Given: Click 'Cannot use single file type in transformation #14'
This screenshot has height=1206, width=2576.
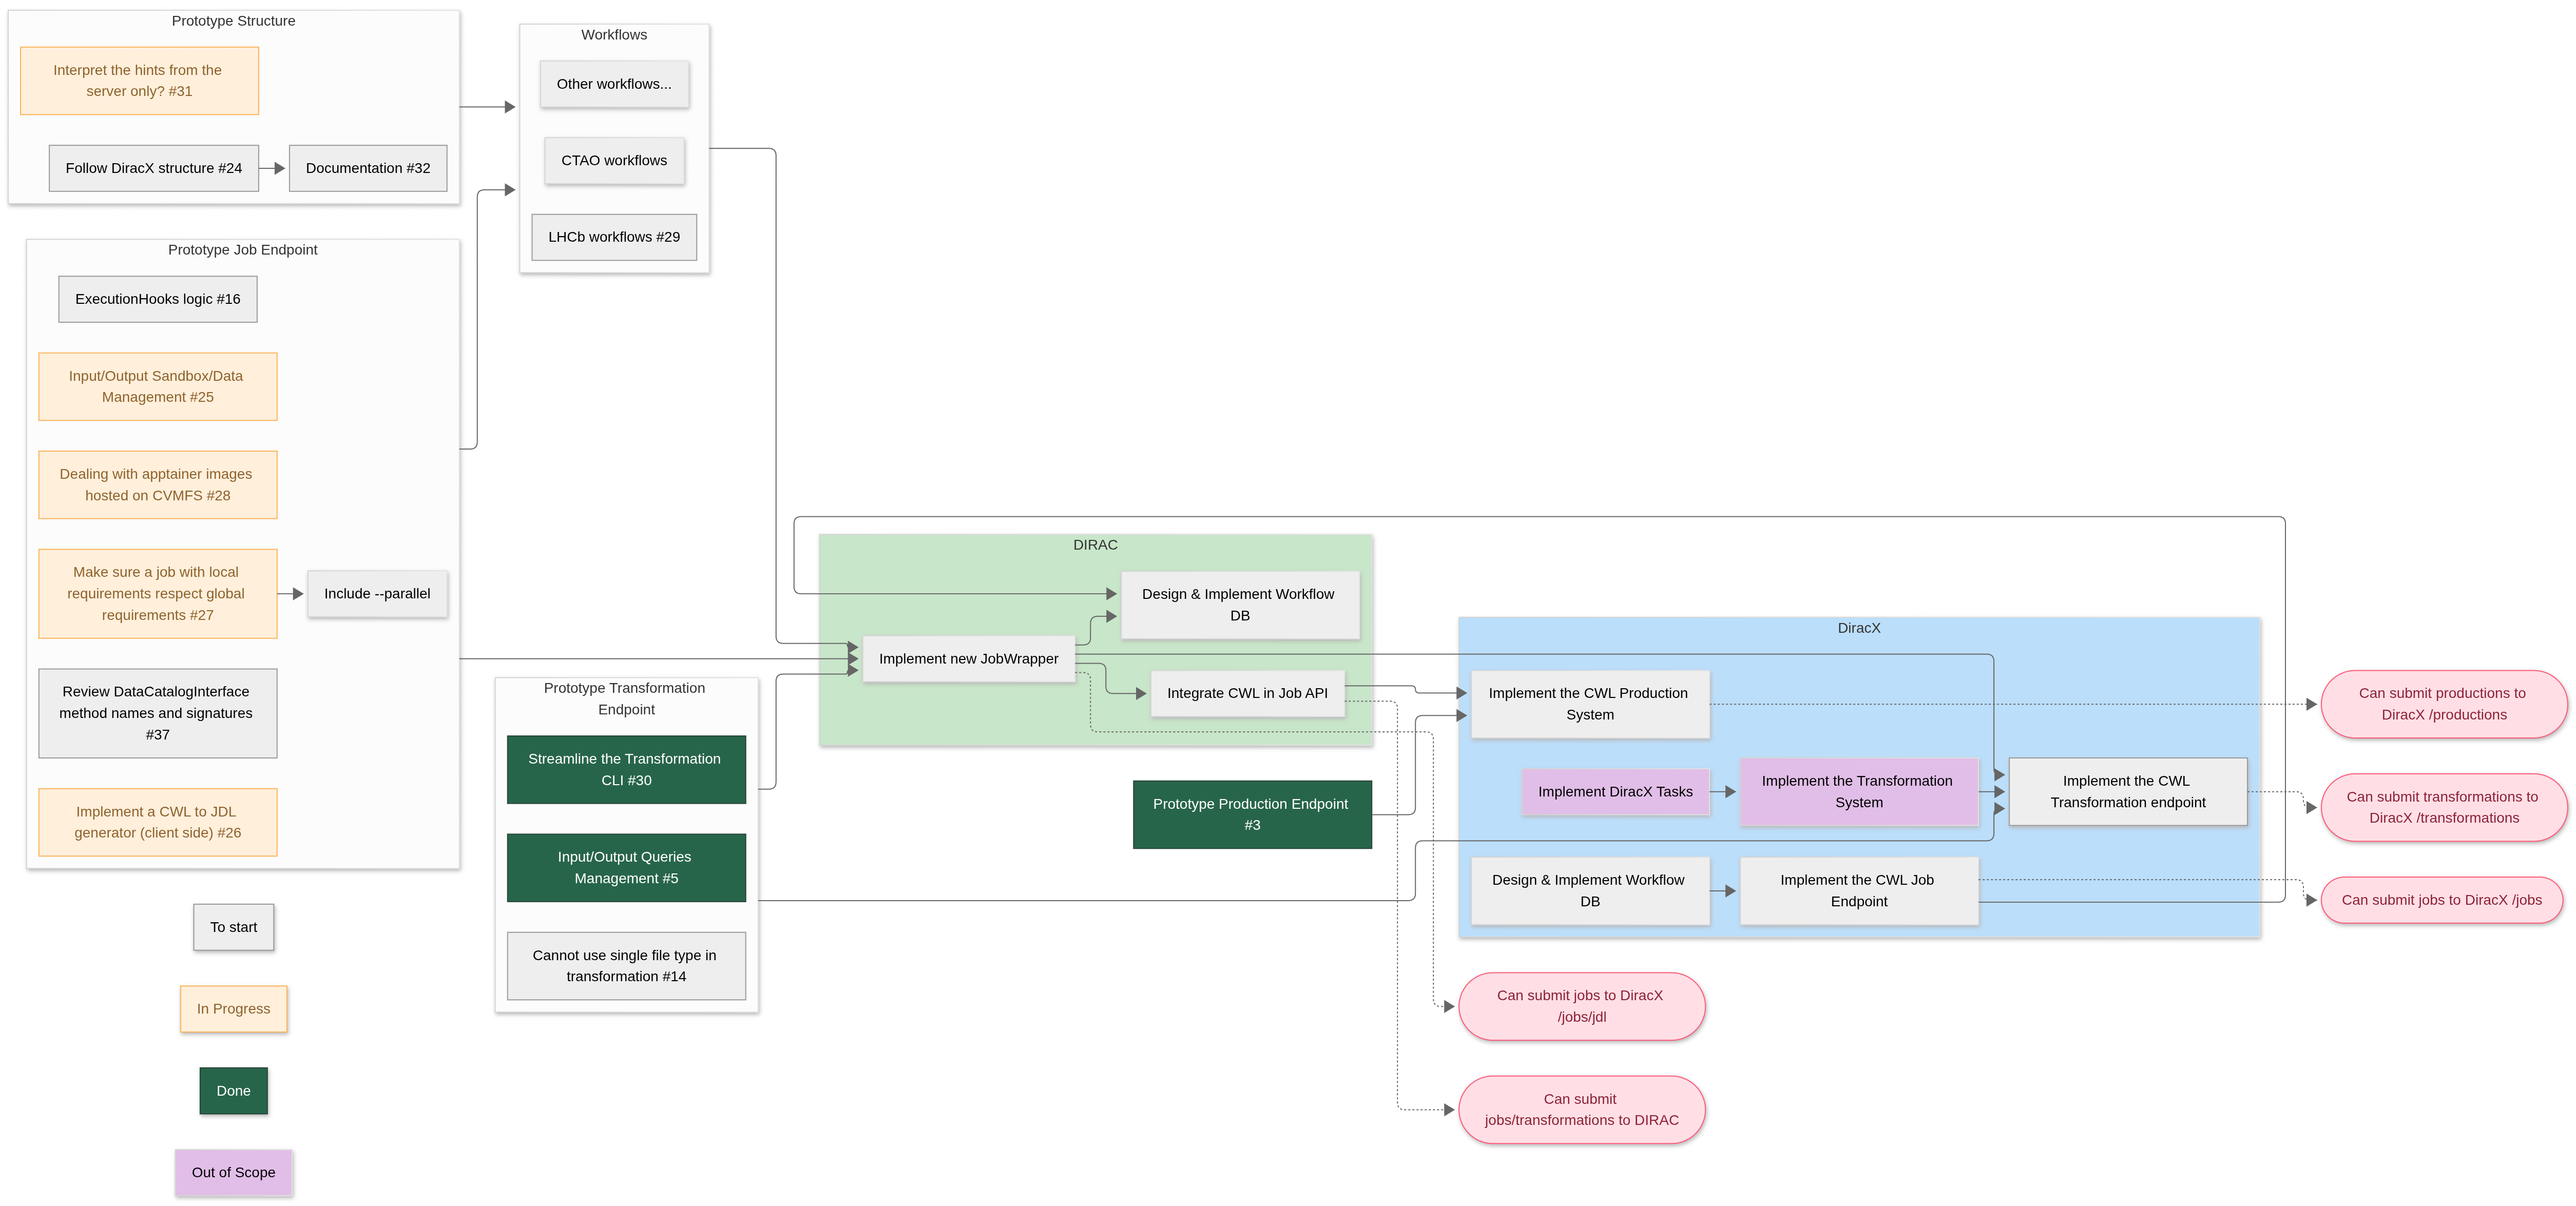Looking at the screenshot, I should pyautogui.click(x=625, y=965).
